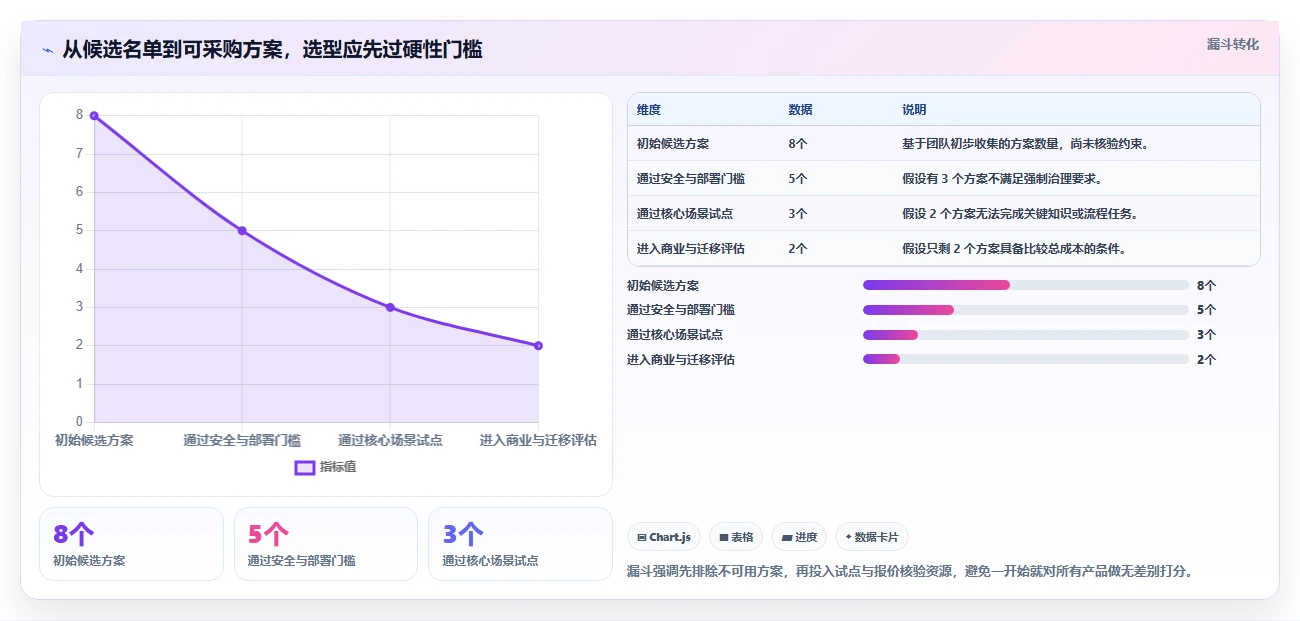Viewport: 1300px width, 621px height.
Task: Click the 8个 value in the table
Action: 798,143
